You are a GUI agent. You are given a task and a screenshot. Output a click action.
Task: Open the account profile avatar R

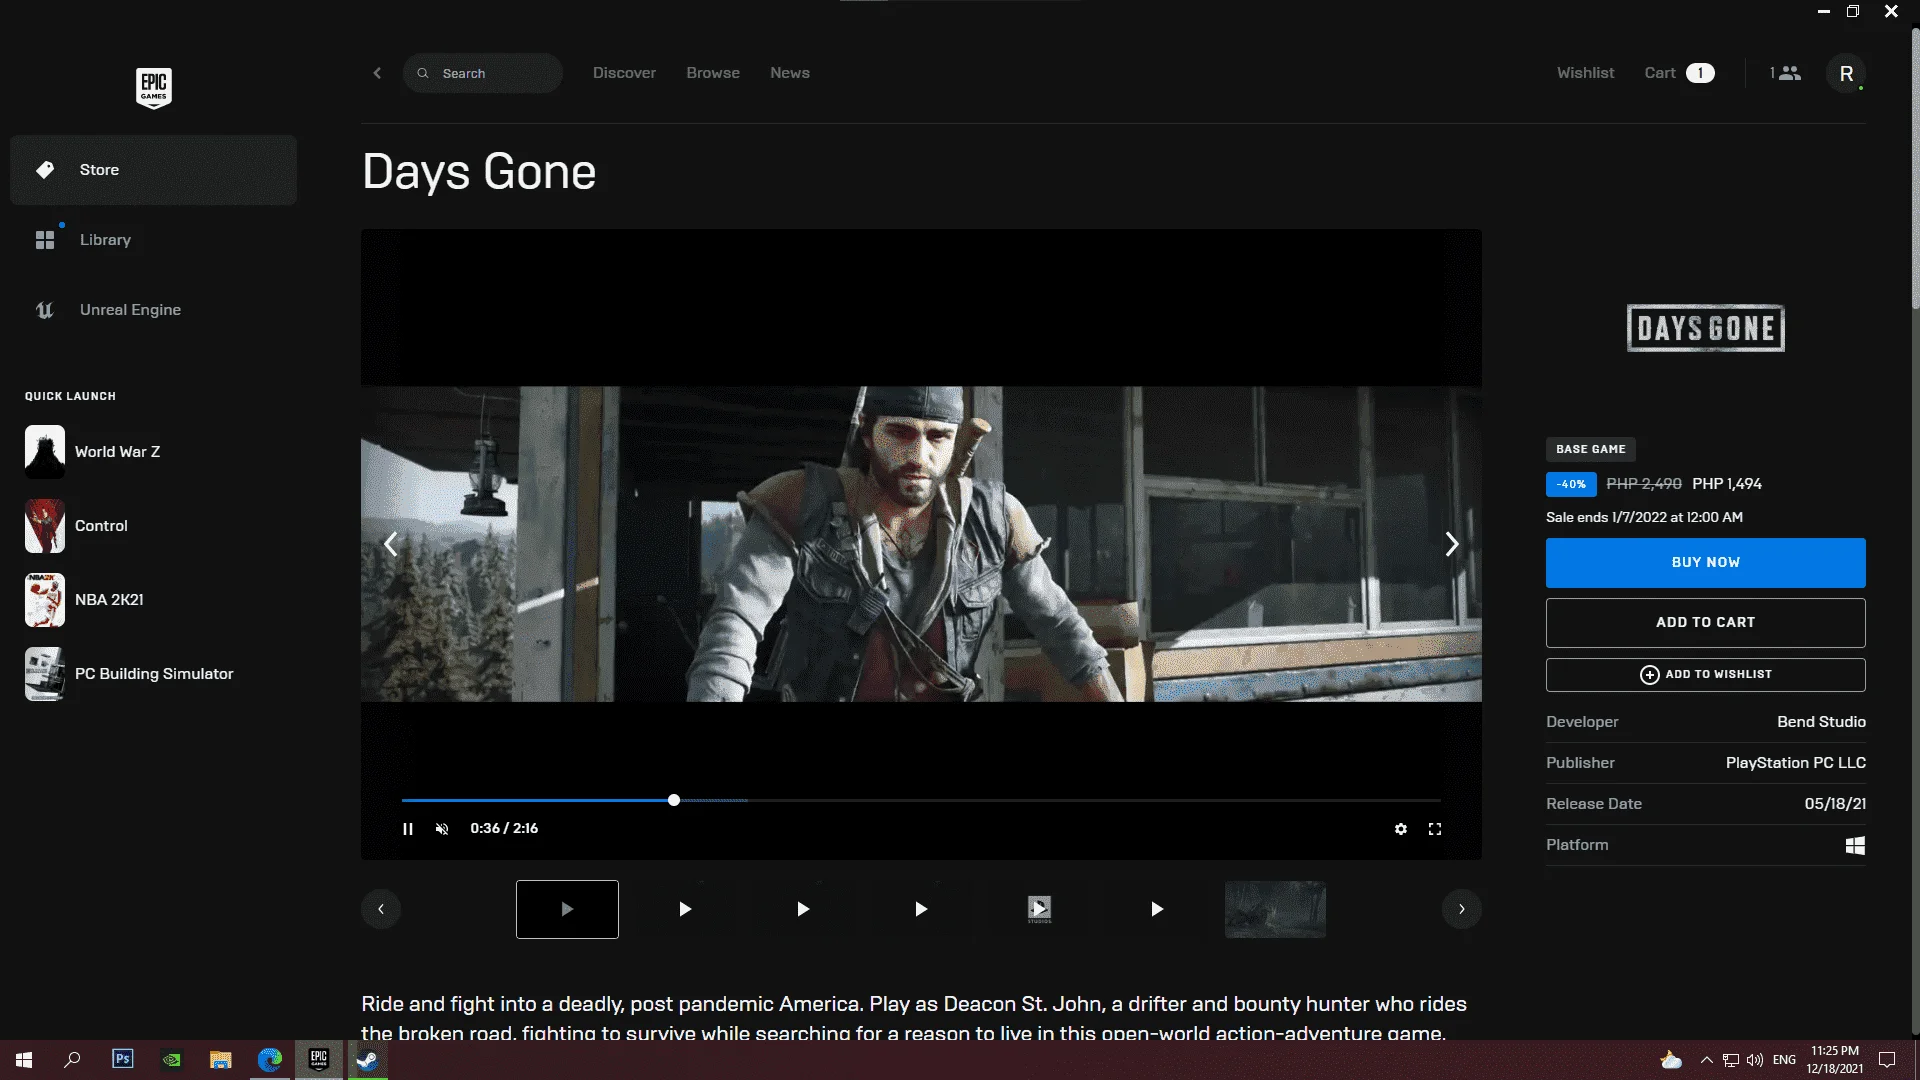(1846, 73)
